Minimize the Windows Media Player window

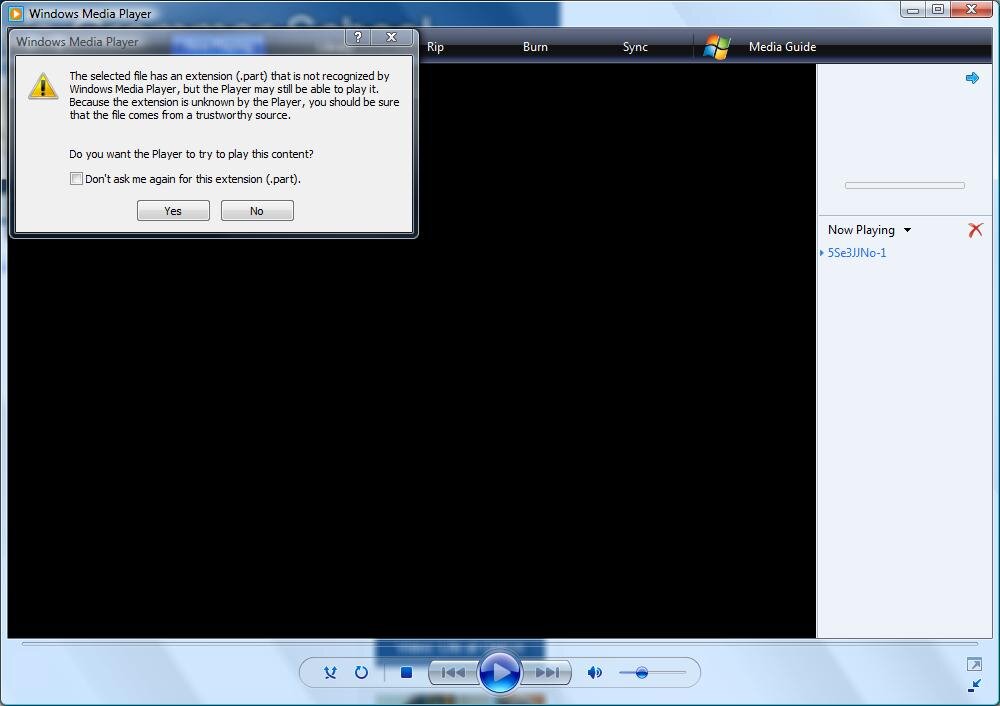913,10
